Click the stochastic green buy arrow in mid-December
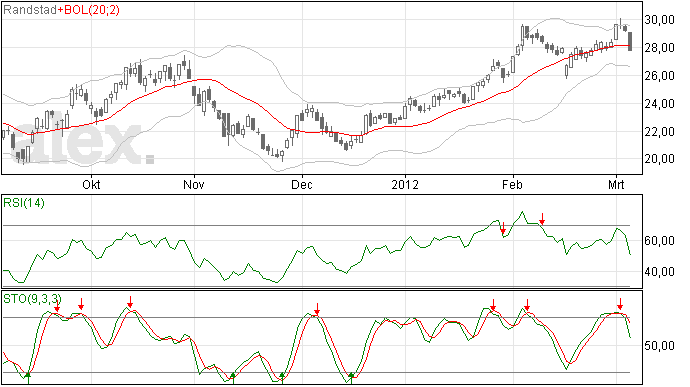 (x=351, y=378)
